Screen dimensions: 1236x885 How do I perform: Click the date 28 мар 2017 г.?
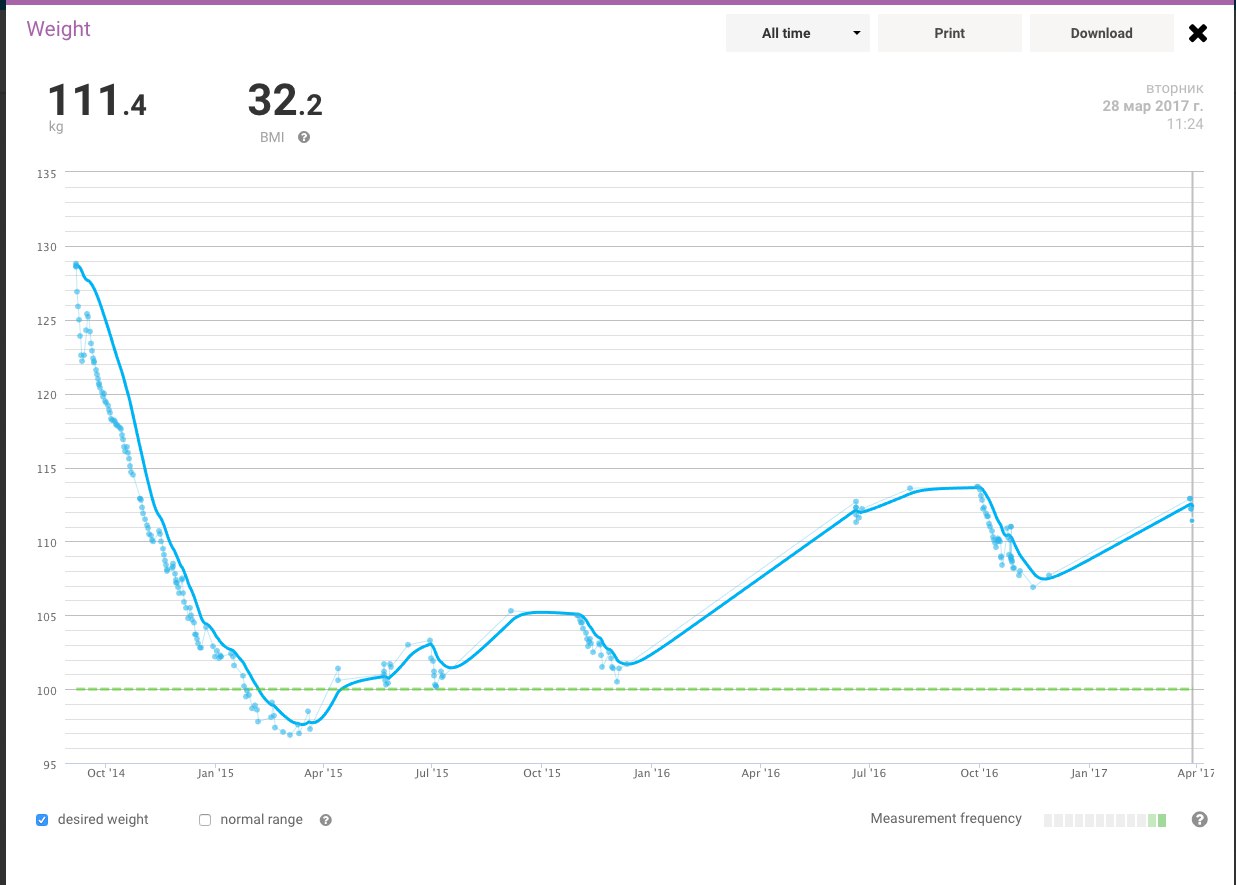(x=1153, y=106)
